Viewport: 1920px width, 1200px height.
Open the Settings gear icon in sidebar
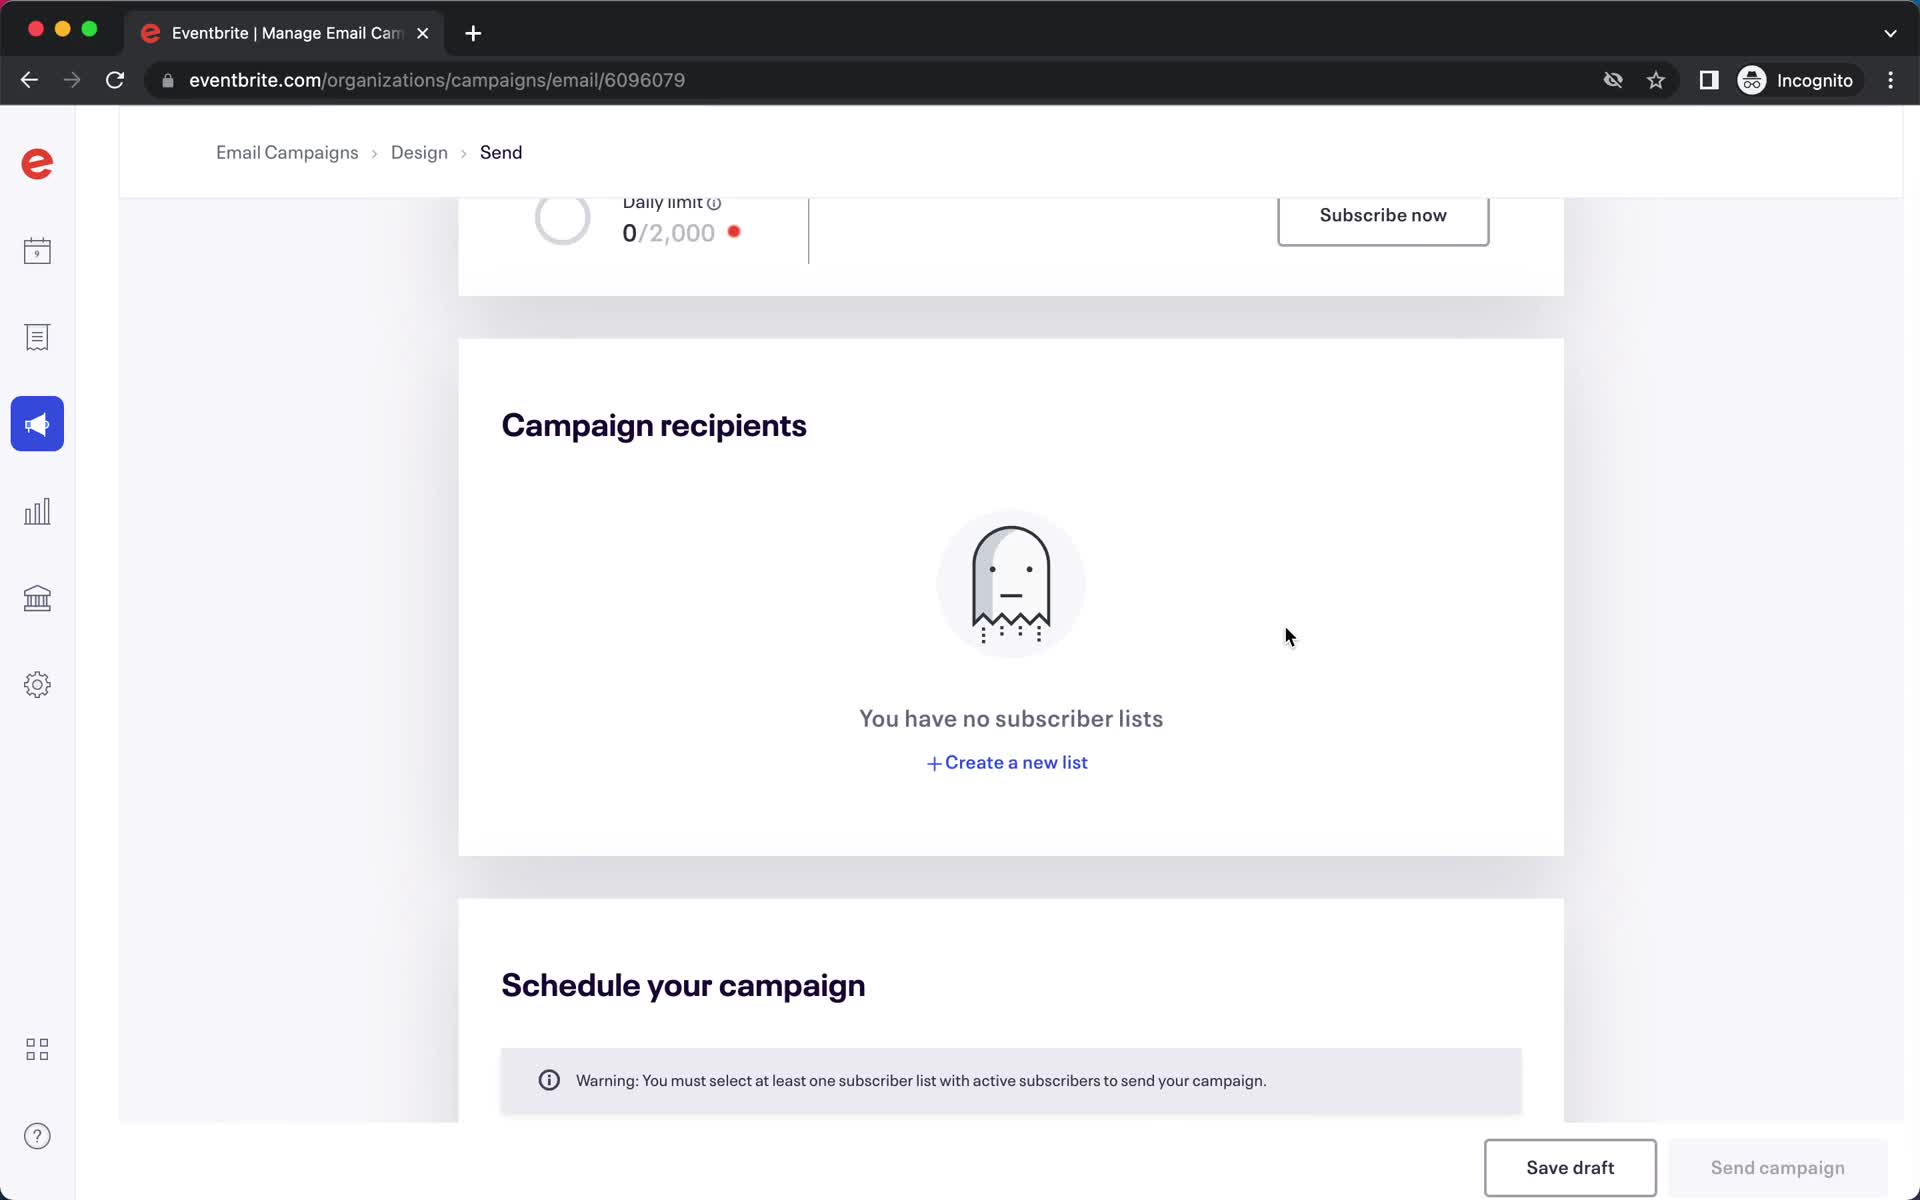[x=37, y=684]
